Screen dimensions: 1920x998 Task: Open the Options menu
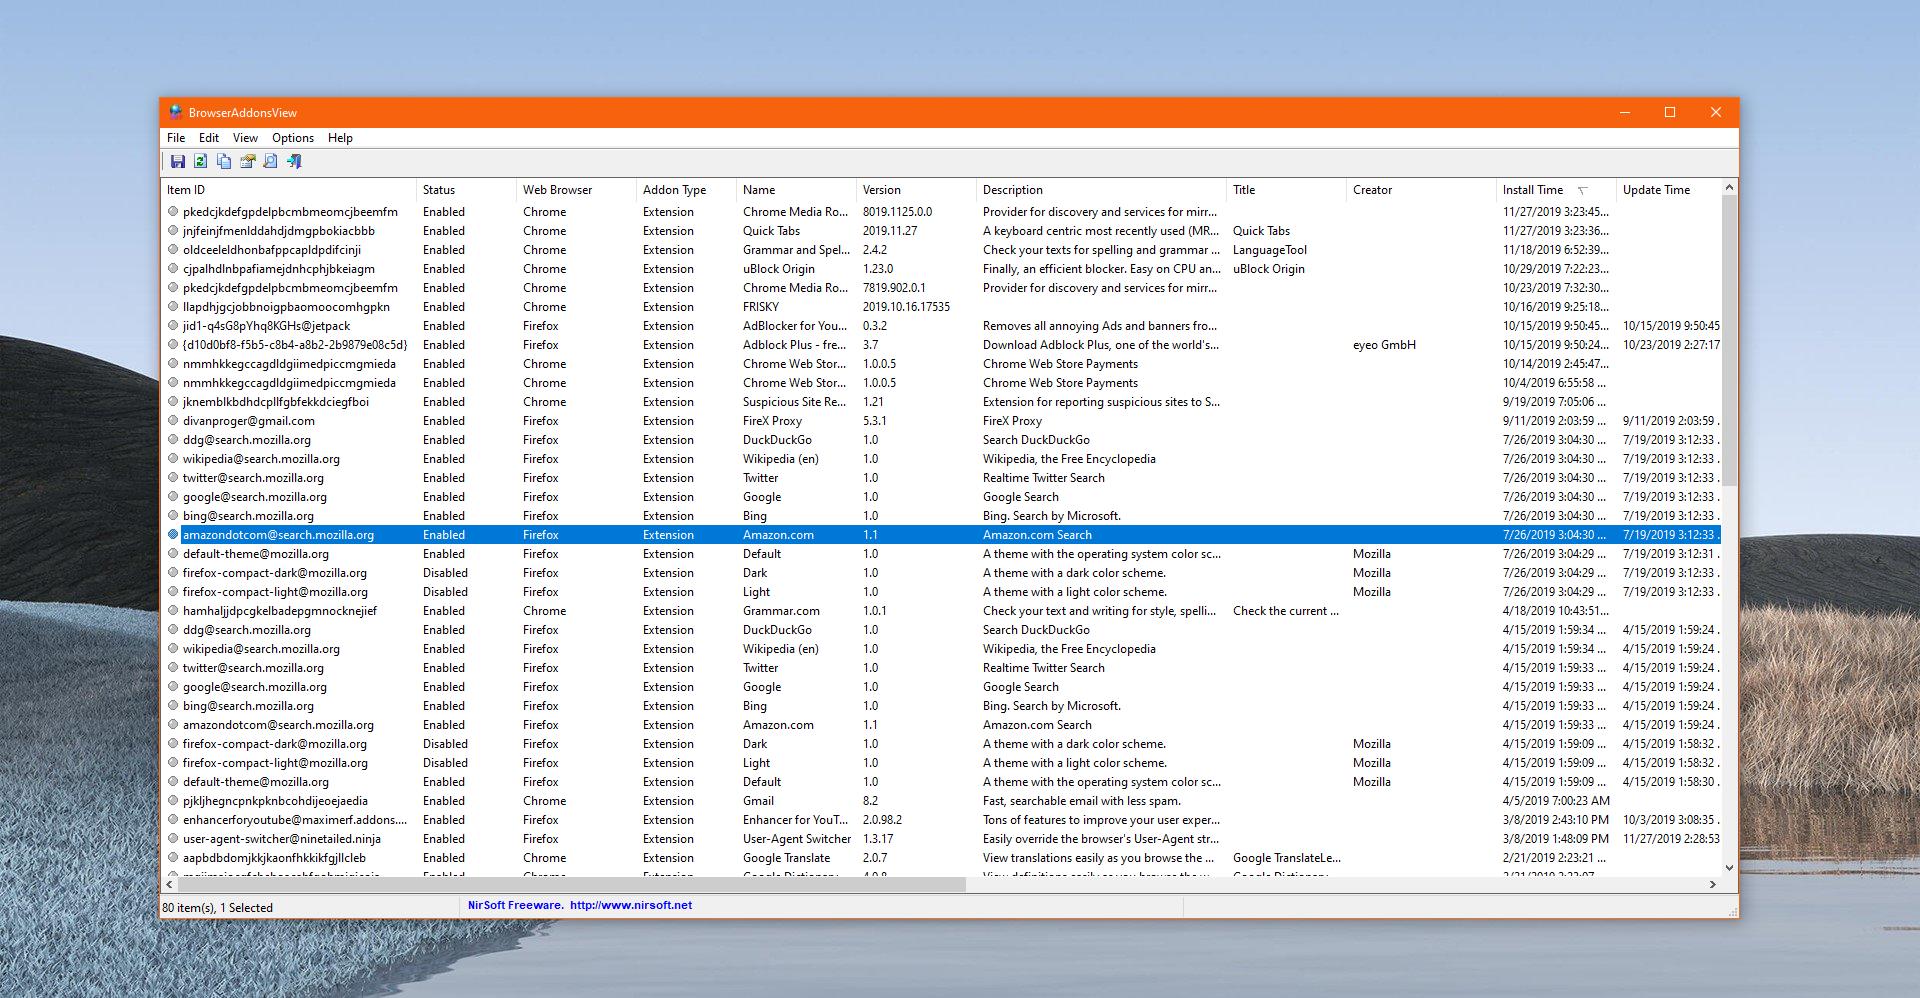(x=293, y=138)
